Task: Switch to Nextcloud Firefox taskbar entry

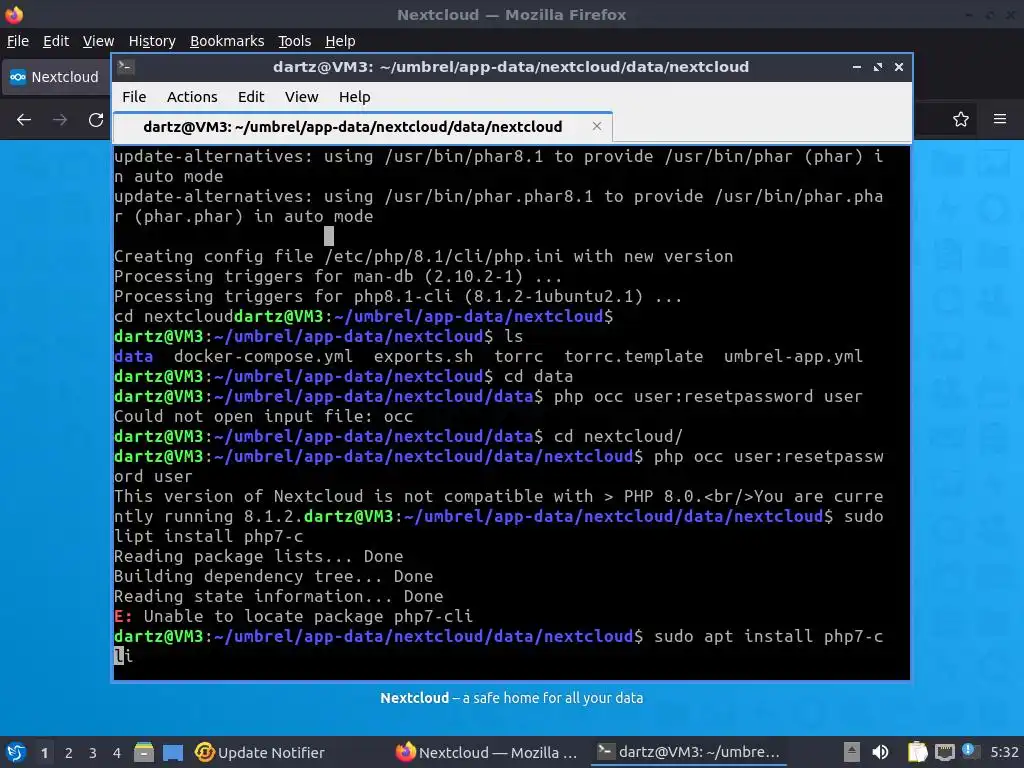Action: point(487,752)
